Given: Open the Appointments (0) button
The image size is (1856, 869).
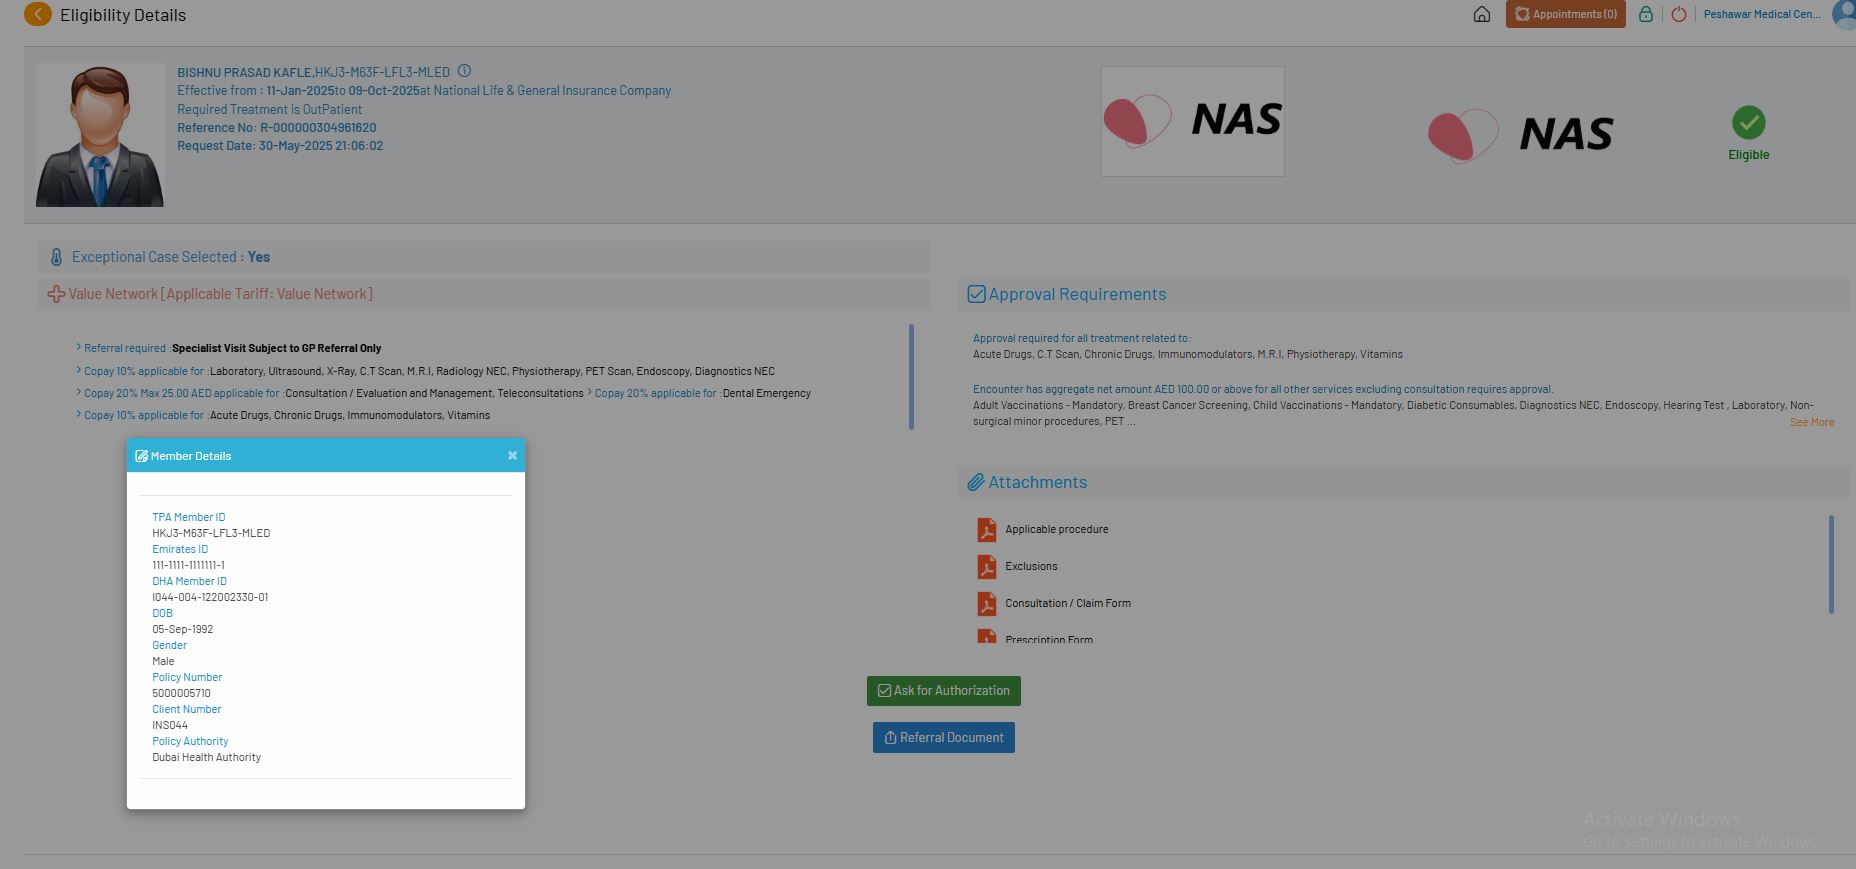Looking at the screenshot, I should [1566, 14].
